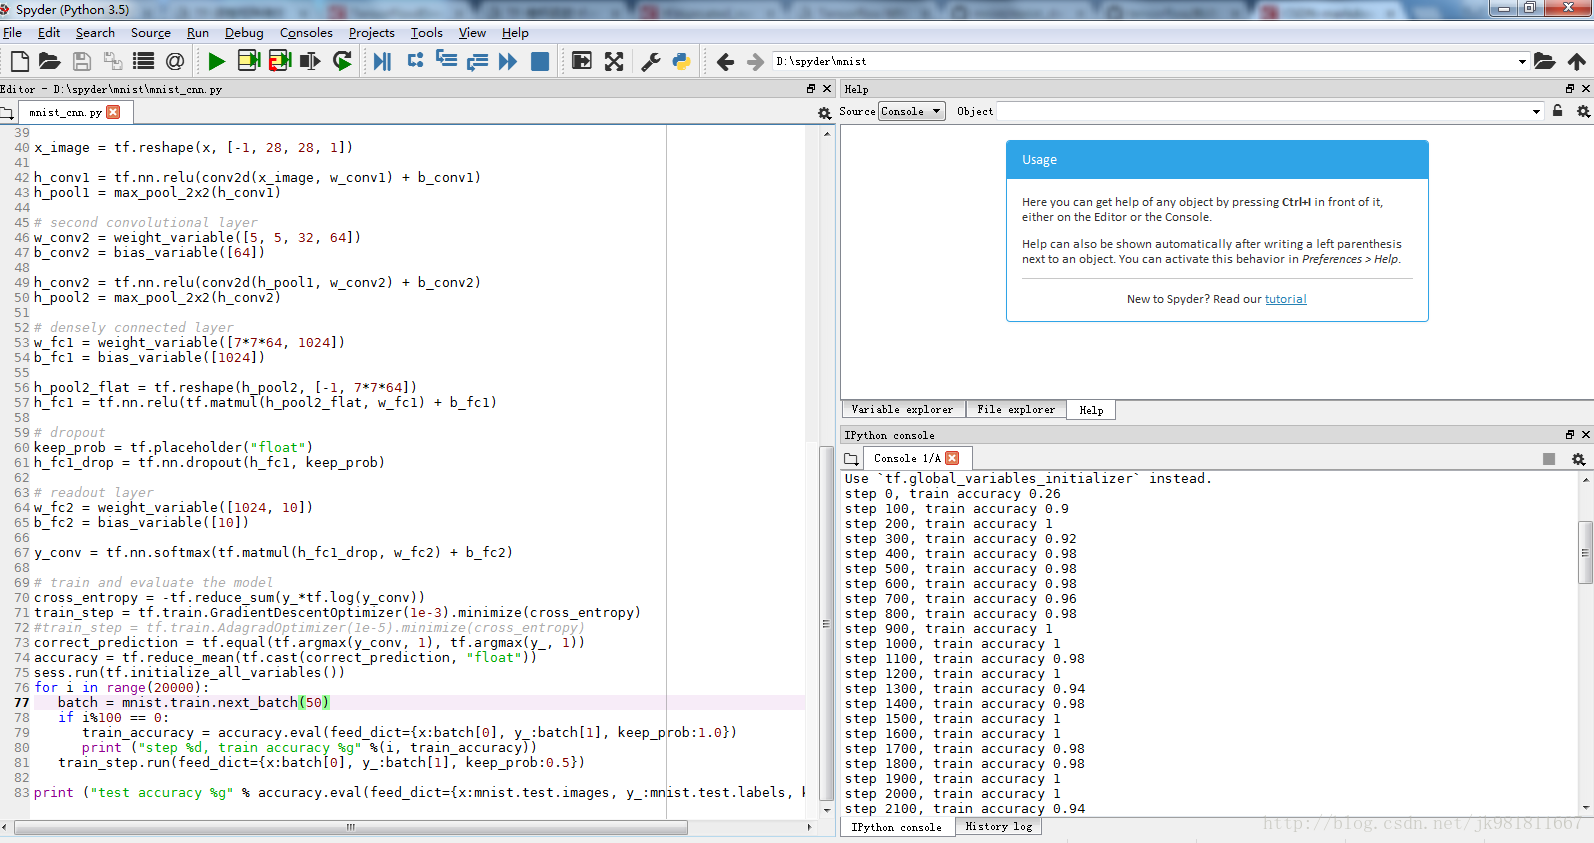1594x843 pixels.
Task: Step return debug icon
Action: click(x=477, y=61)
